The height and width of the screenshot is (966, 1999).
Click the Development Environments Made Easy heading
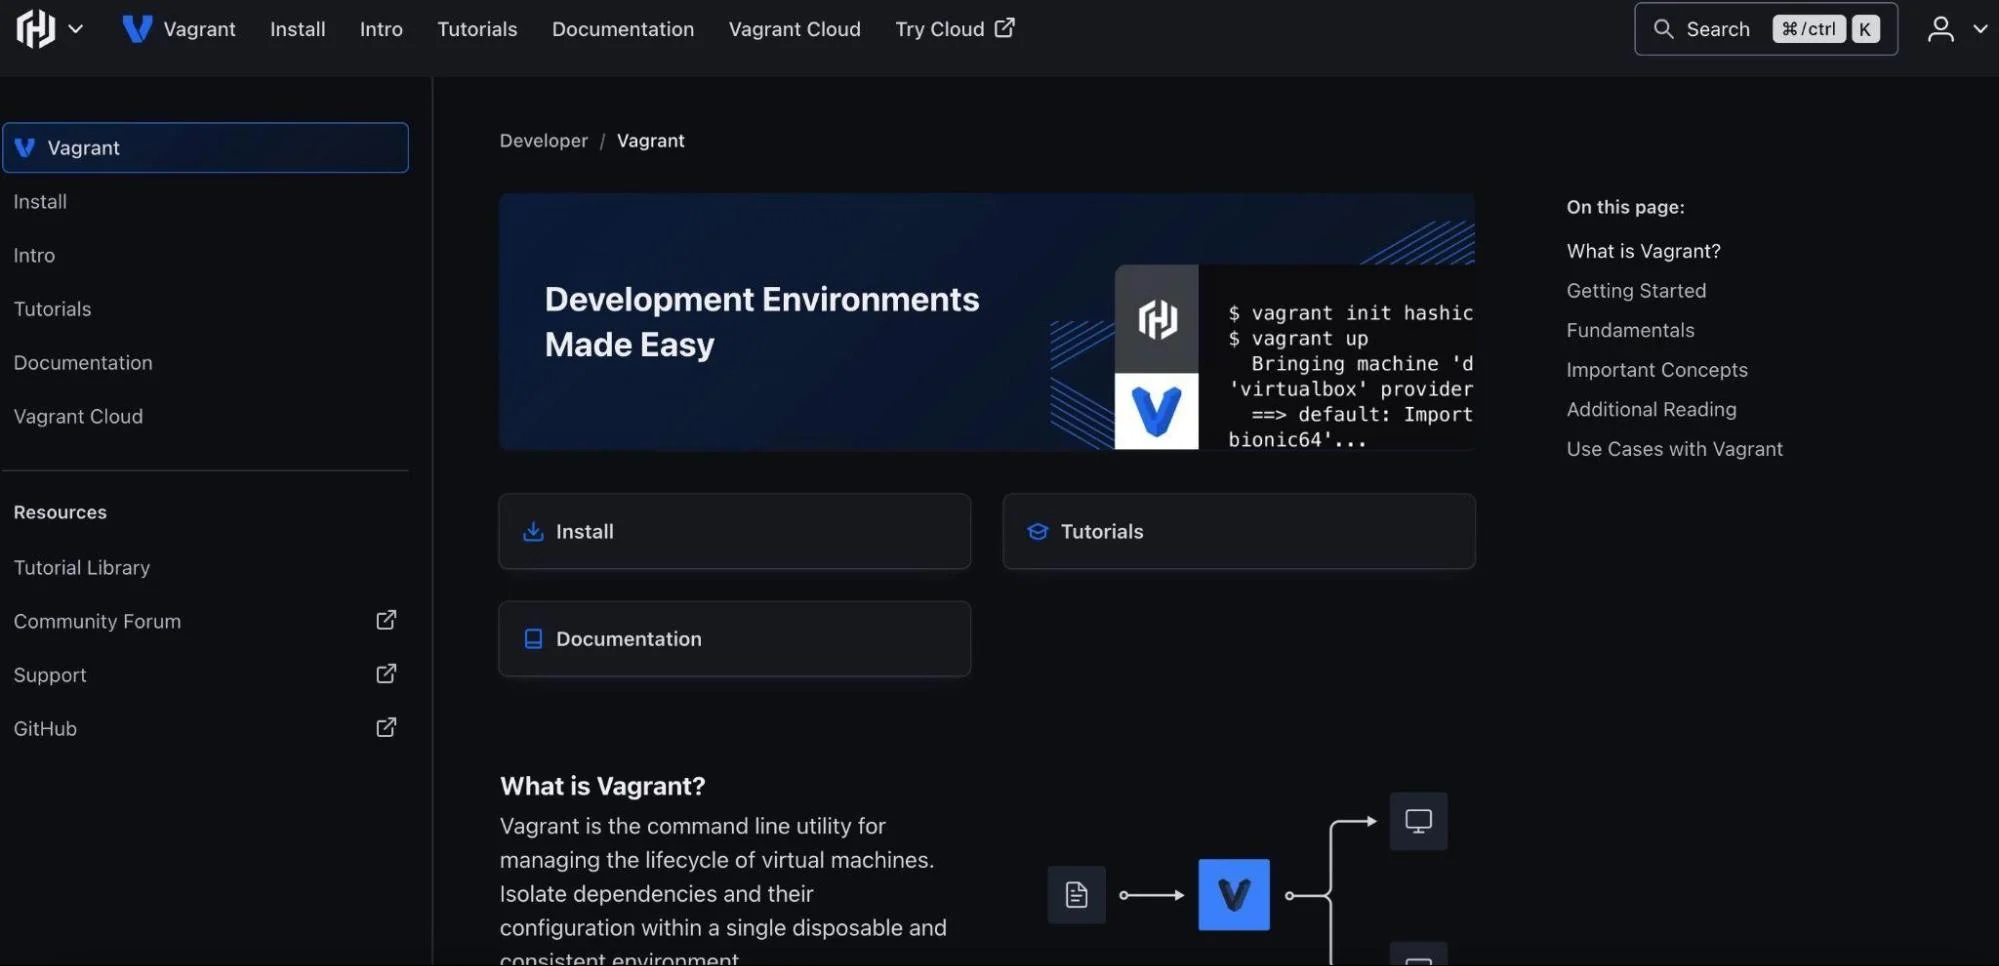click(762, 322)
